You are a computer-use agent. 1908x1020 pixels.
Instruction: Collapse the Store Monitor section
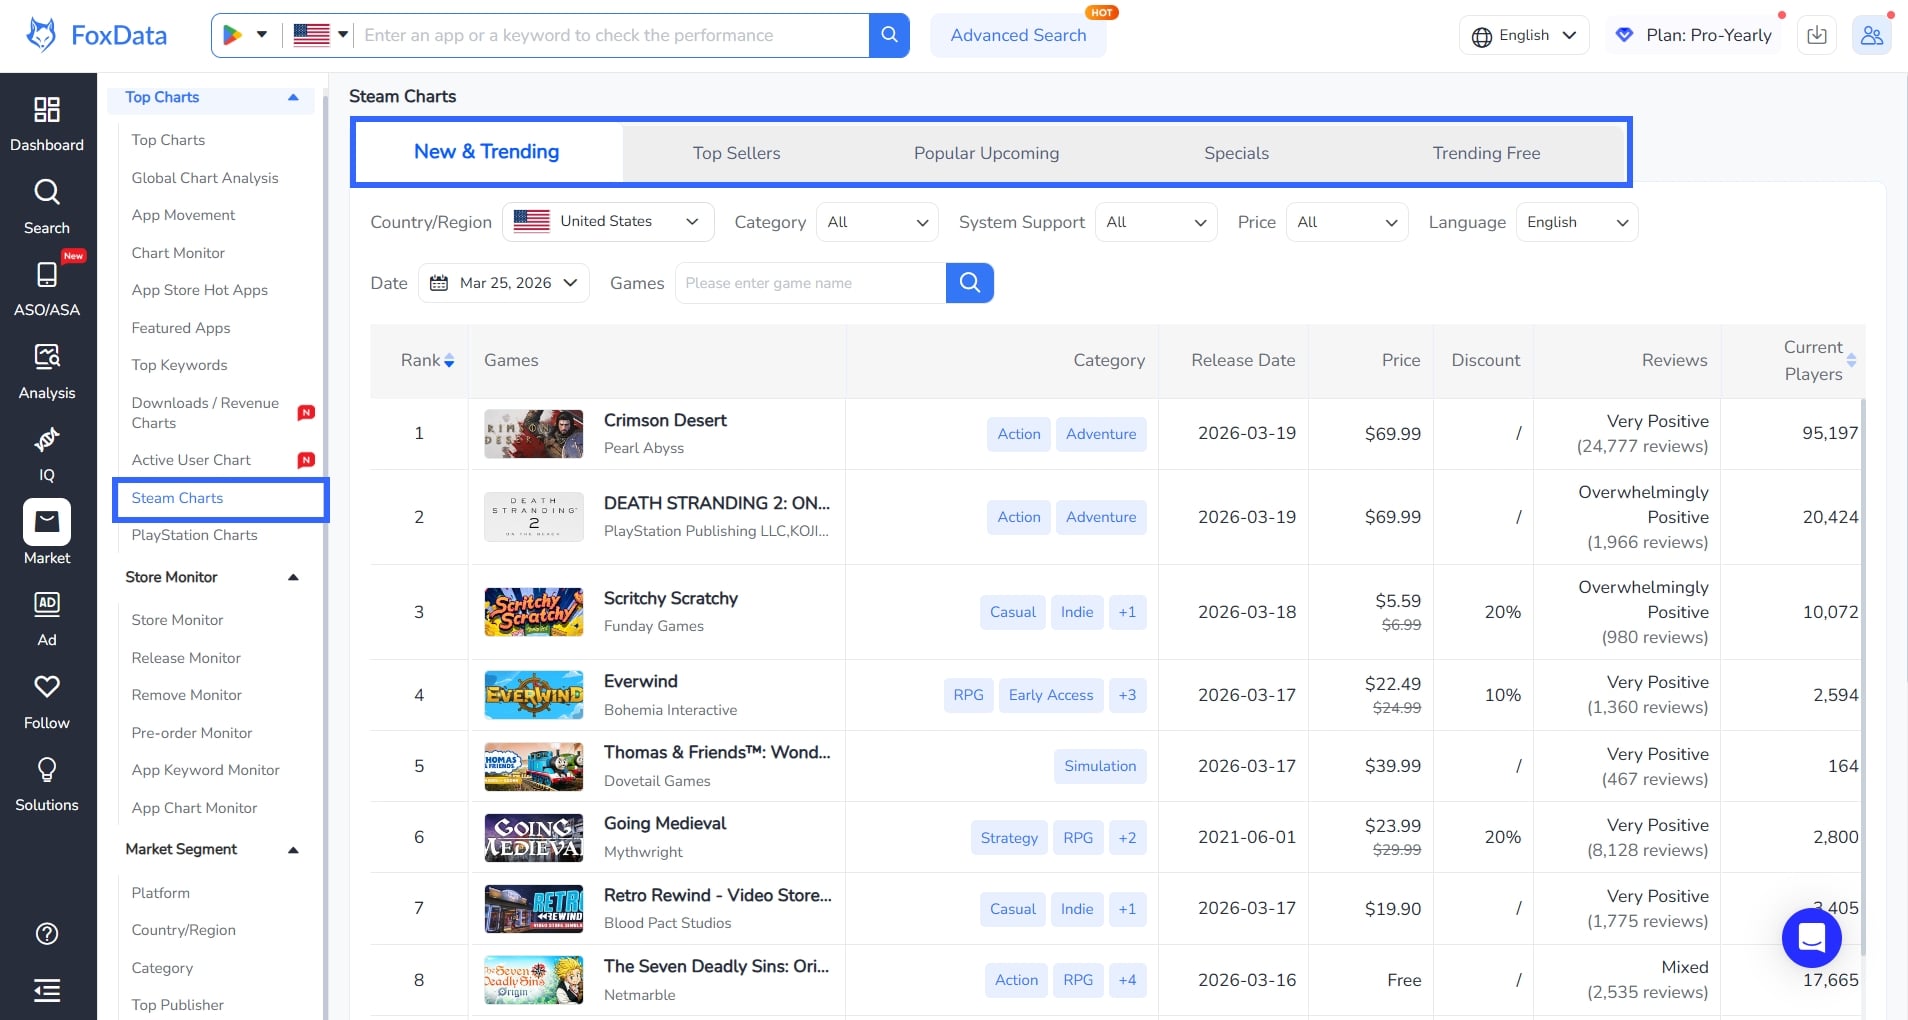coord(293,577)
